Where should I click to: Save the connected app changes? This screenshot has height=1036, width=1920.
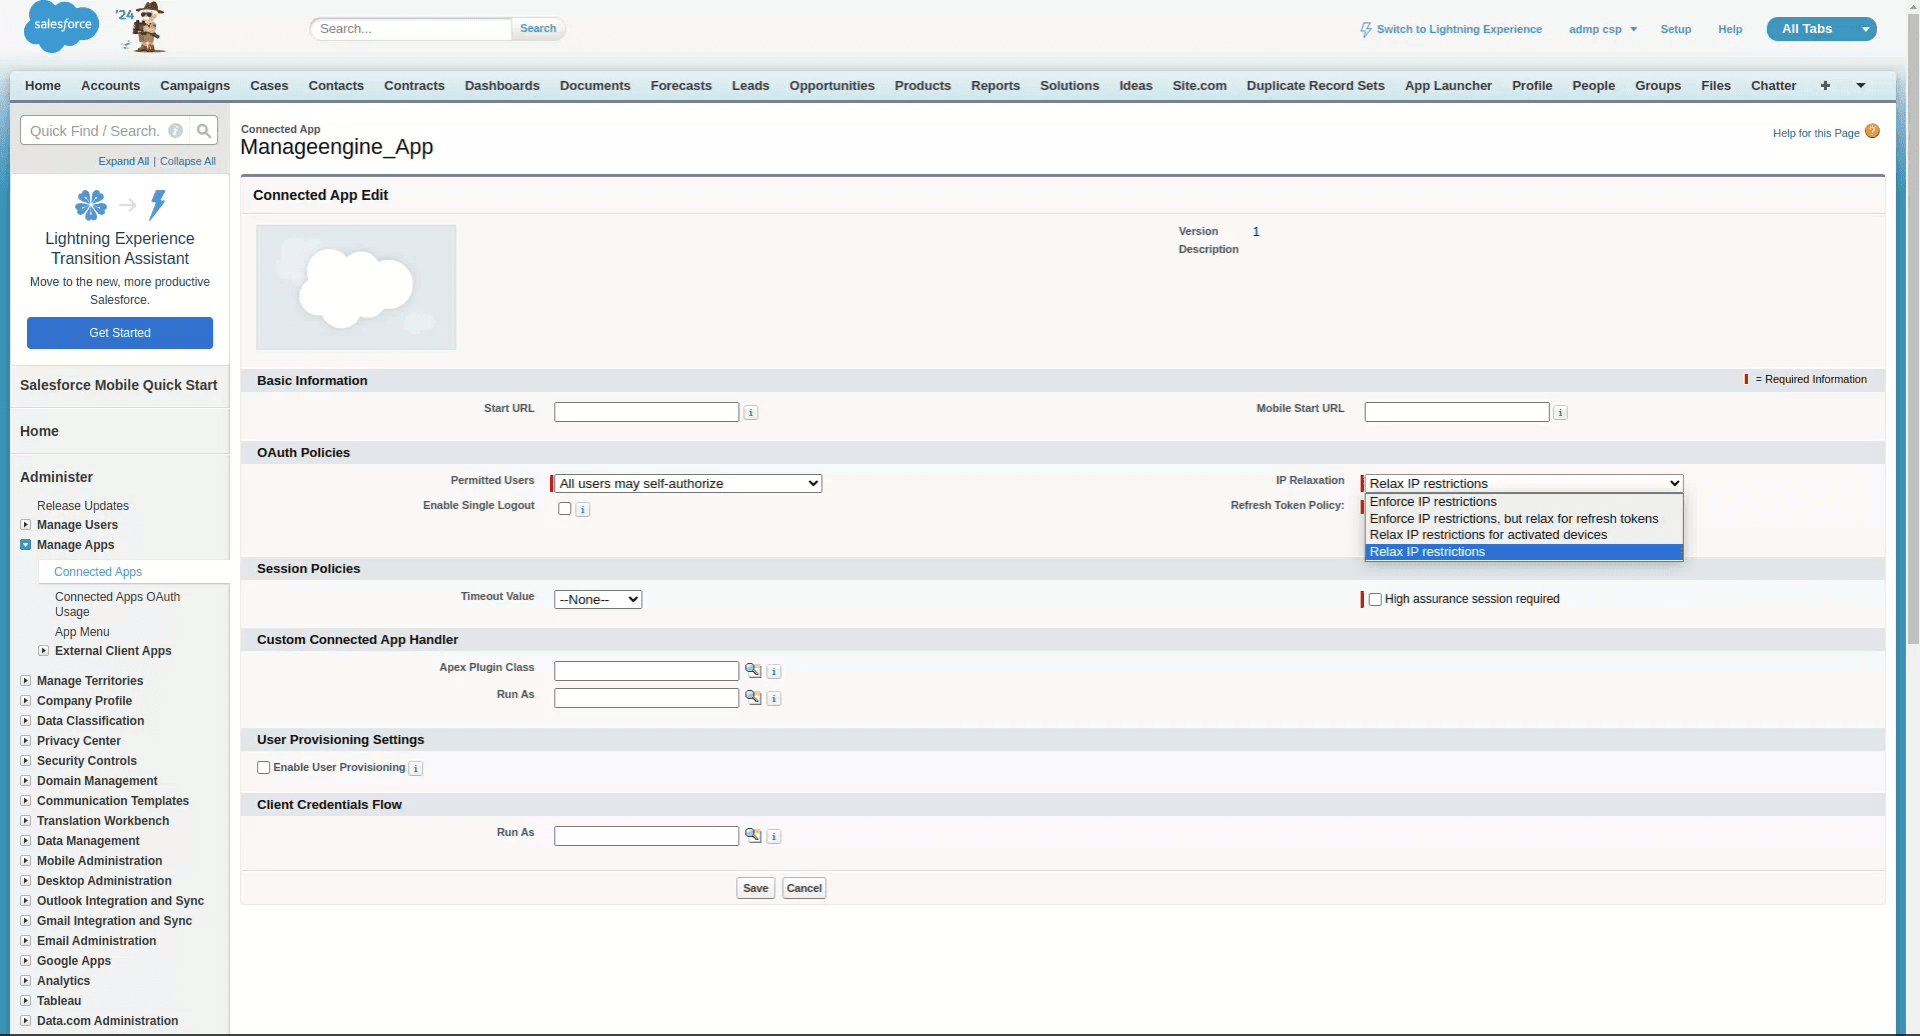(755, 887)
